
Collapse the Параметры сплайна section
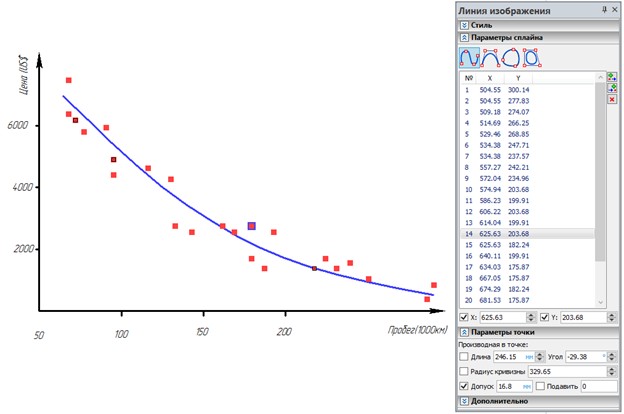[x=464, y=38]
